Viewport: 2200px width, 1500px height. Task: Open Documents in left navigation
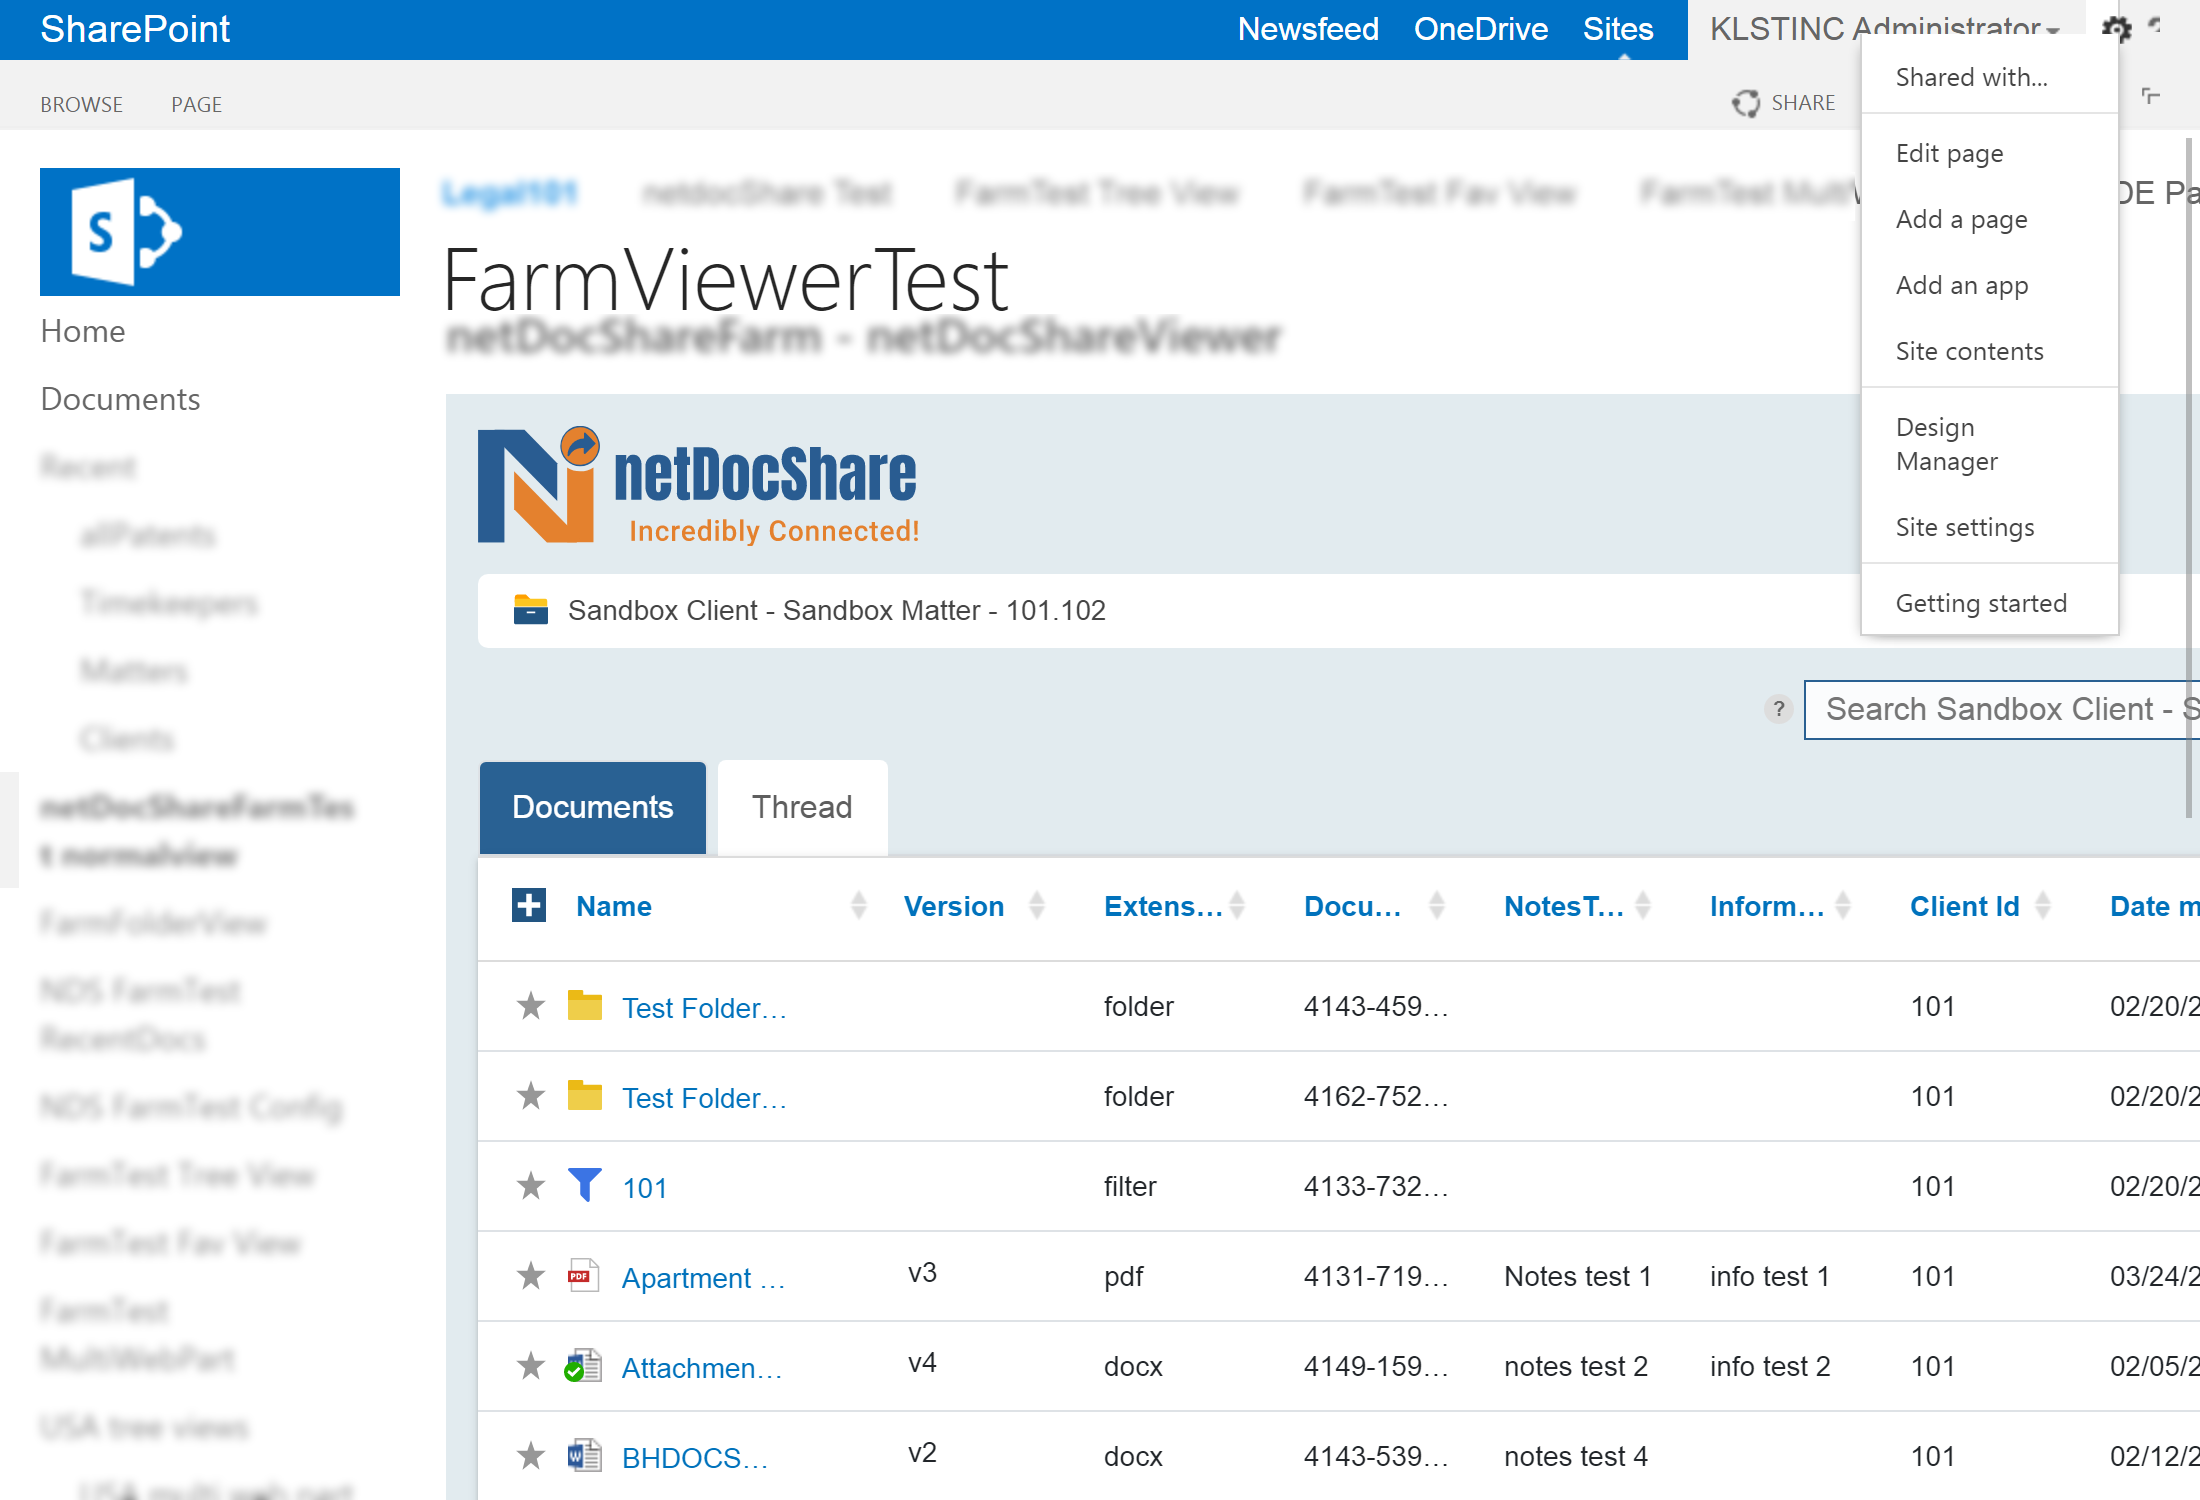(120, 399)
